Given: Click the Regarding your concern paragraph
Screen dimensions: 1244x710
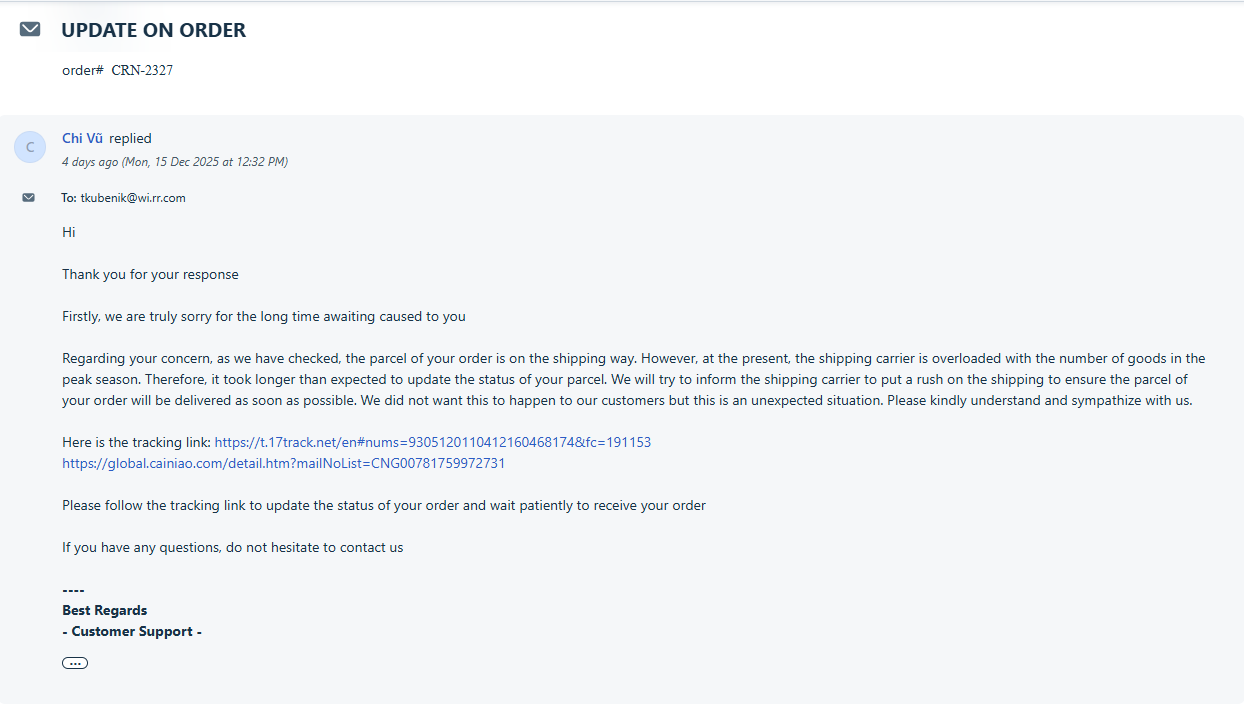Looking at the screenshot, I should [x=634, y=379].
